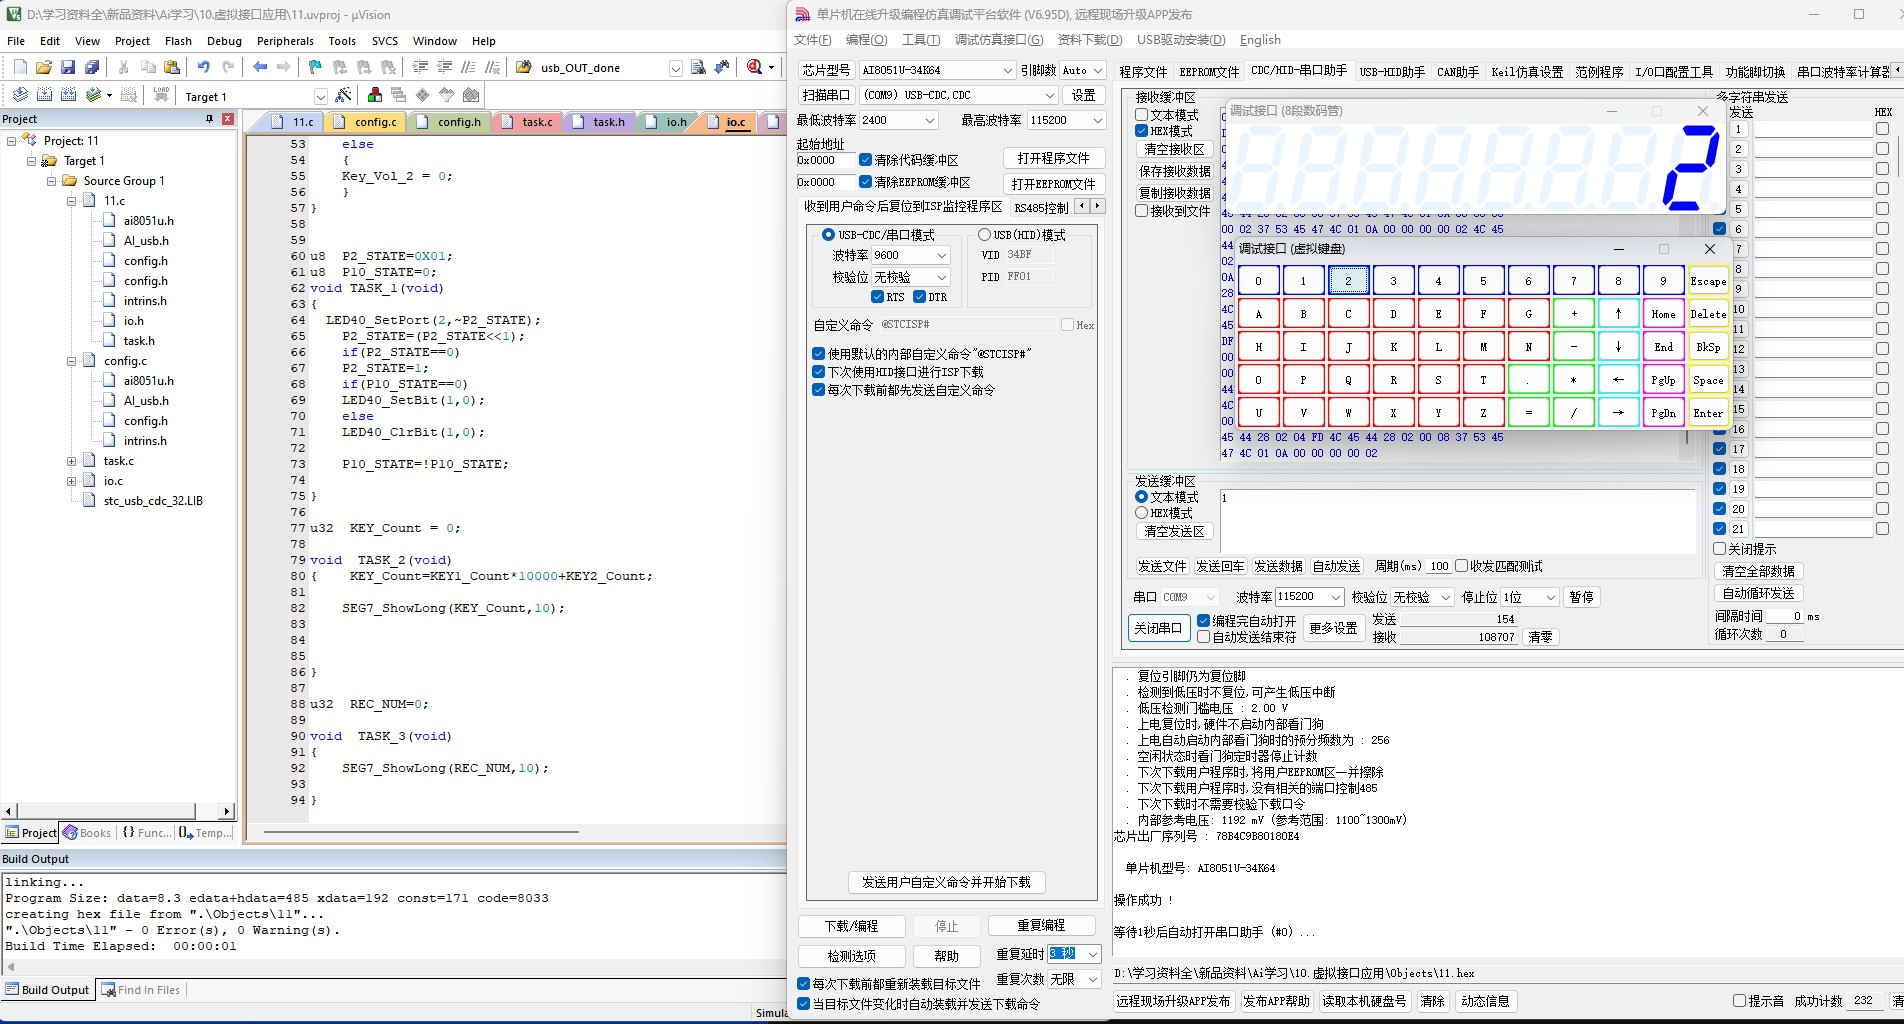1904x1024 pixels.
Task: Open 最高波特率 115200 dropdown
Action: [1097, 120]
